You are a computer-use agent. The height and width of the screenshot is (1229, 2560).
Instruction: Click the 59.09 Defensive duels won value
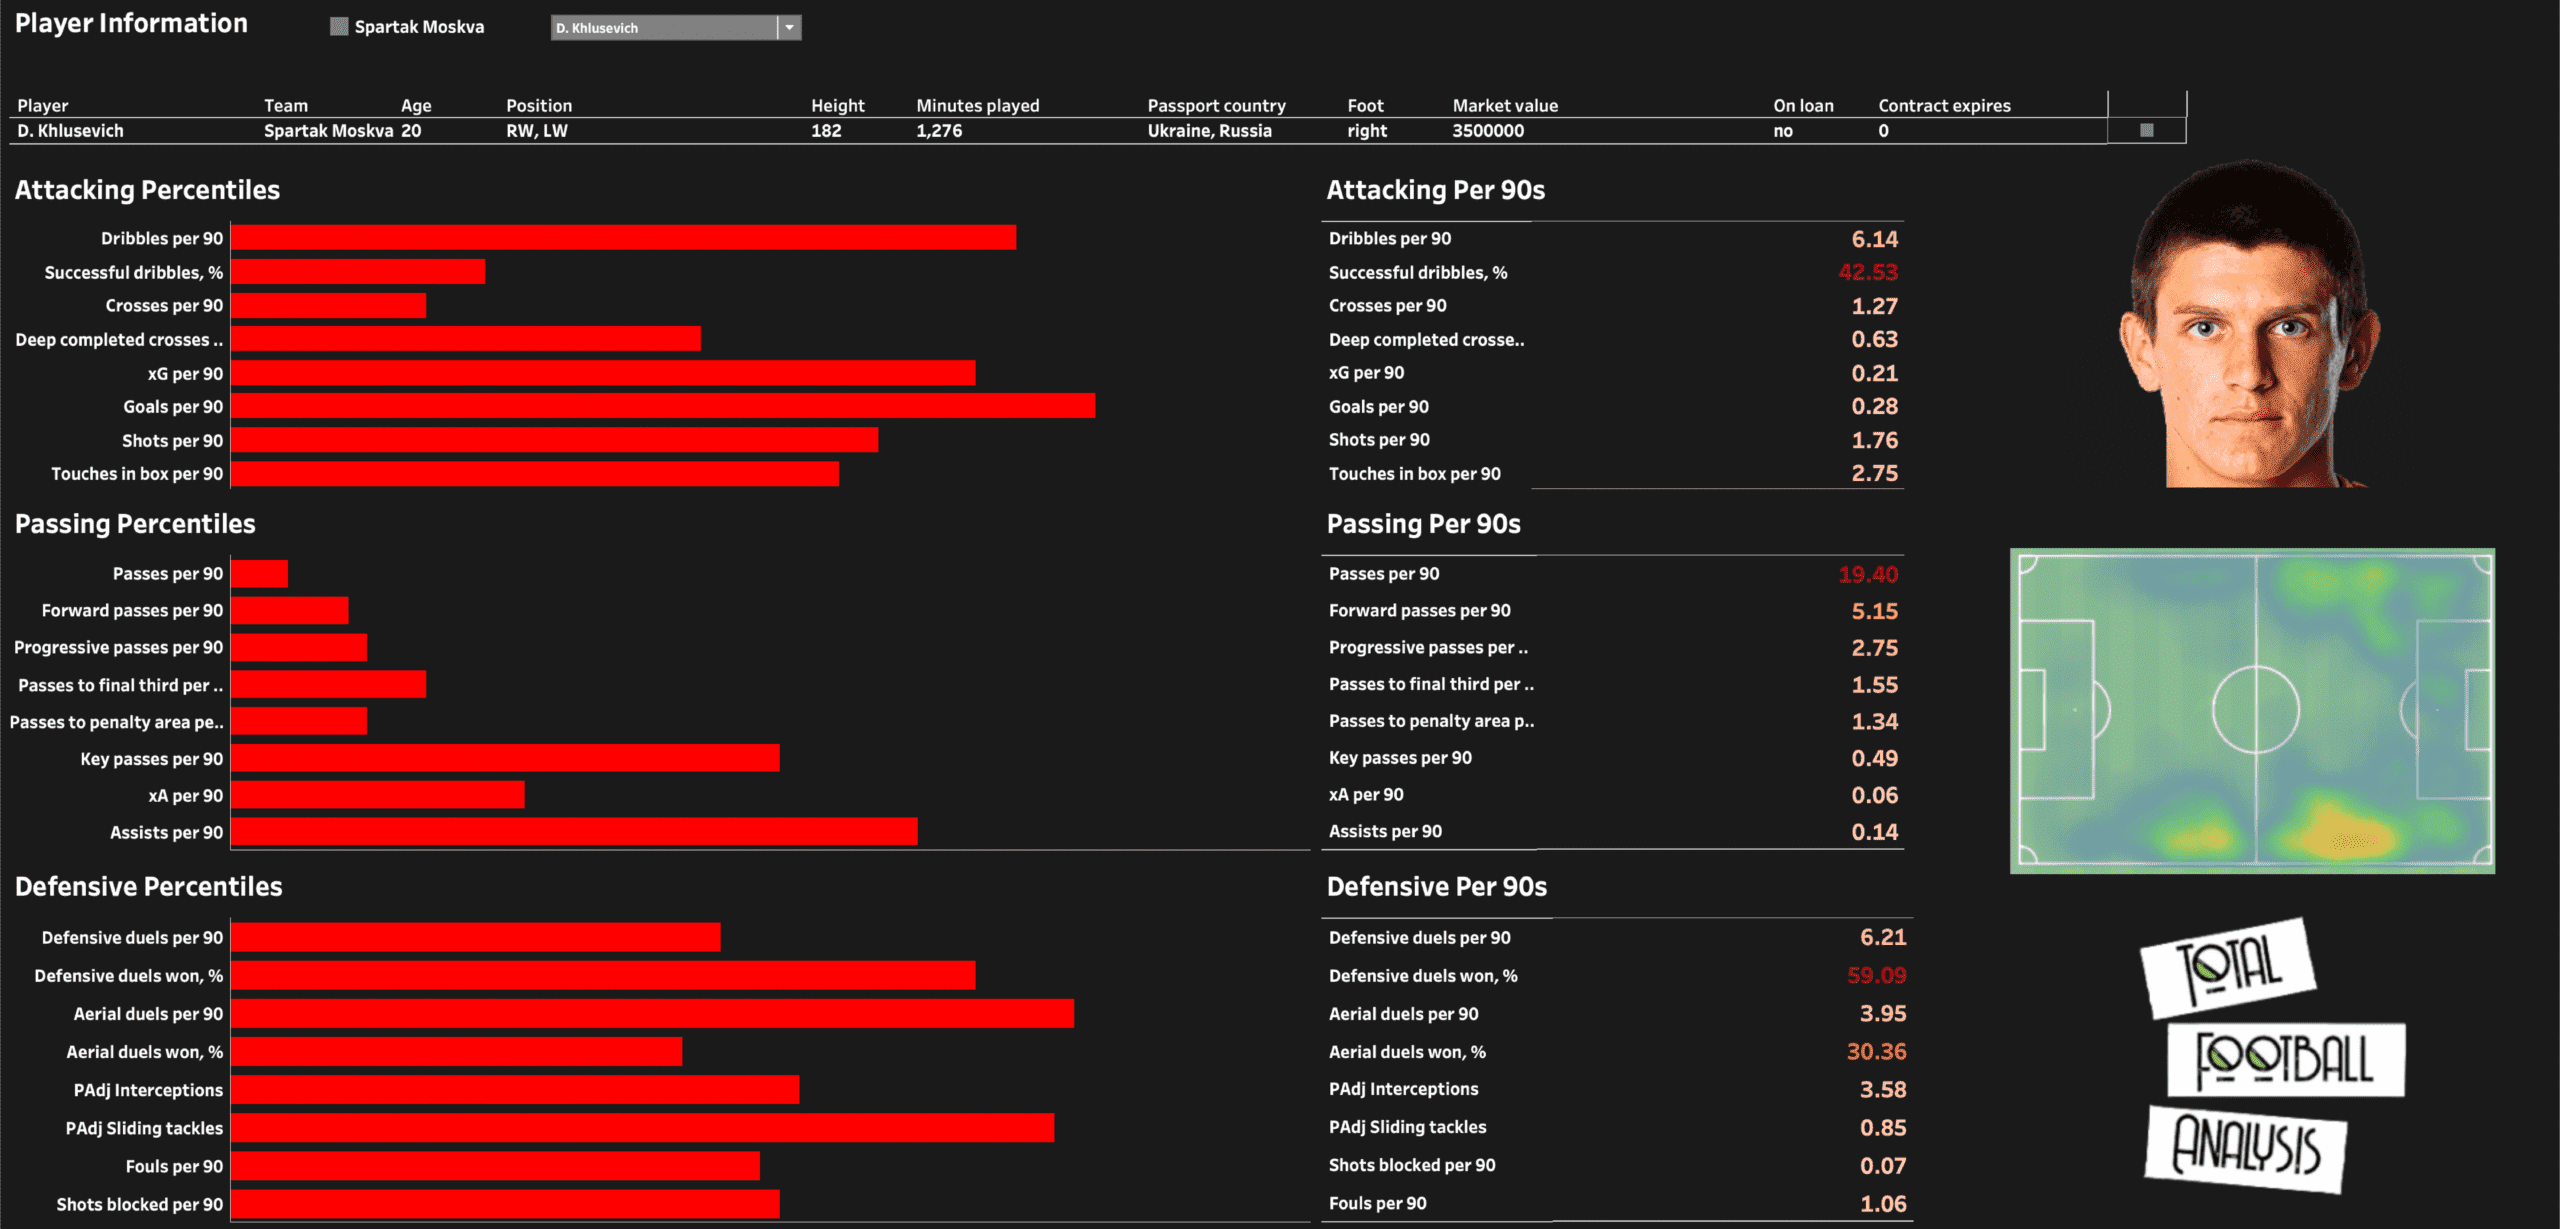pyautogui.click(x=1876, y=976)
